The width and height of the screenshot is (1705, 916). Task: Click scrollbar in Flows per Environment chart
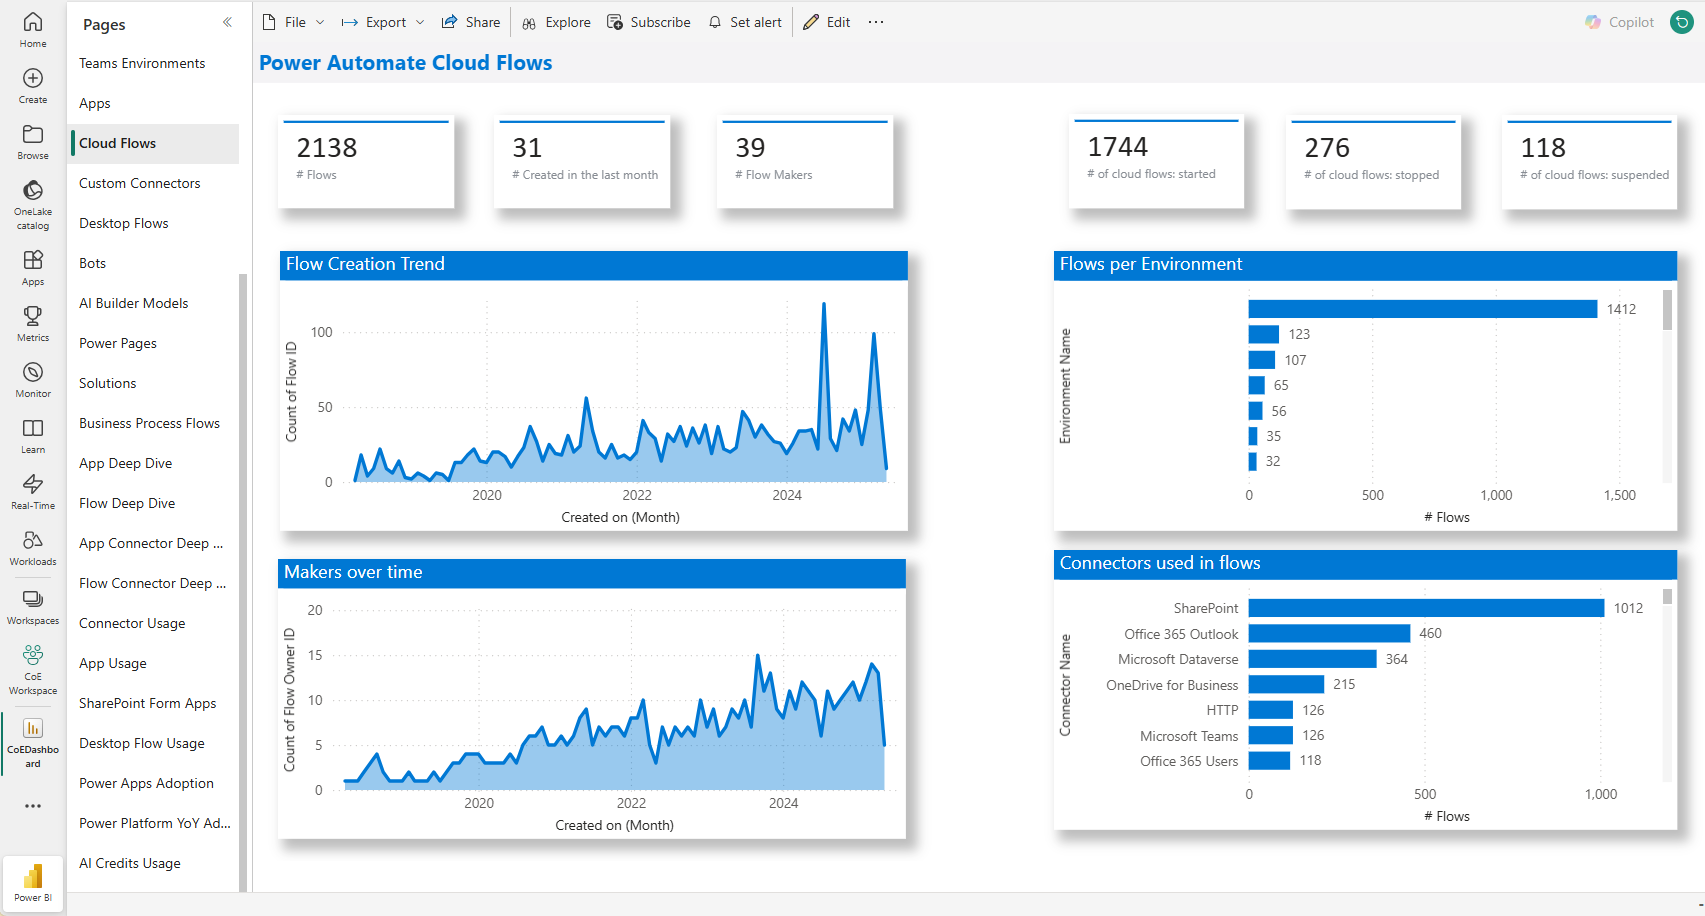point(1667,311)
